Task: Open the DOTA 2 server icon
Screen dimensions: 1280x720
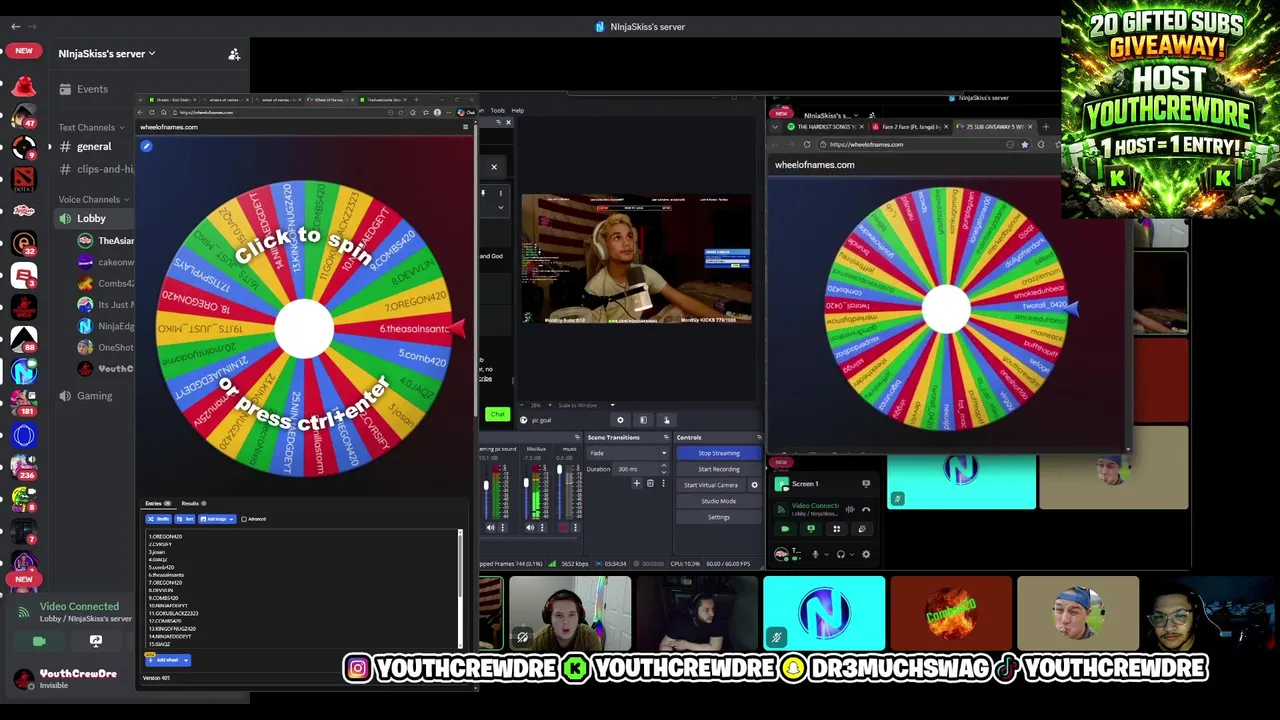Action: pos(24,179)
